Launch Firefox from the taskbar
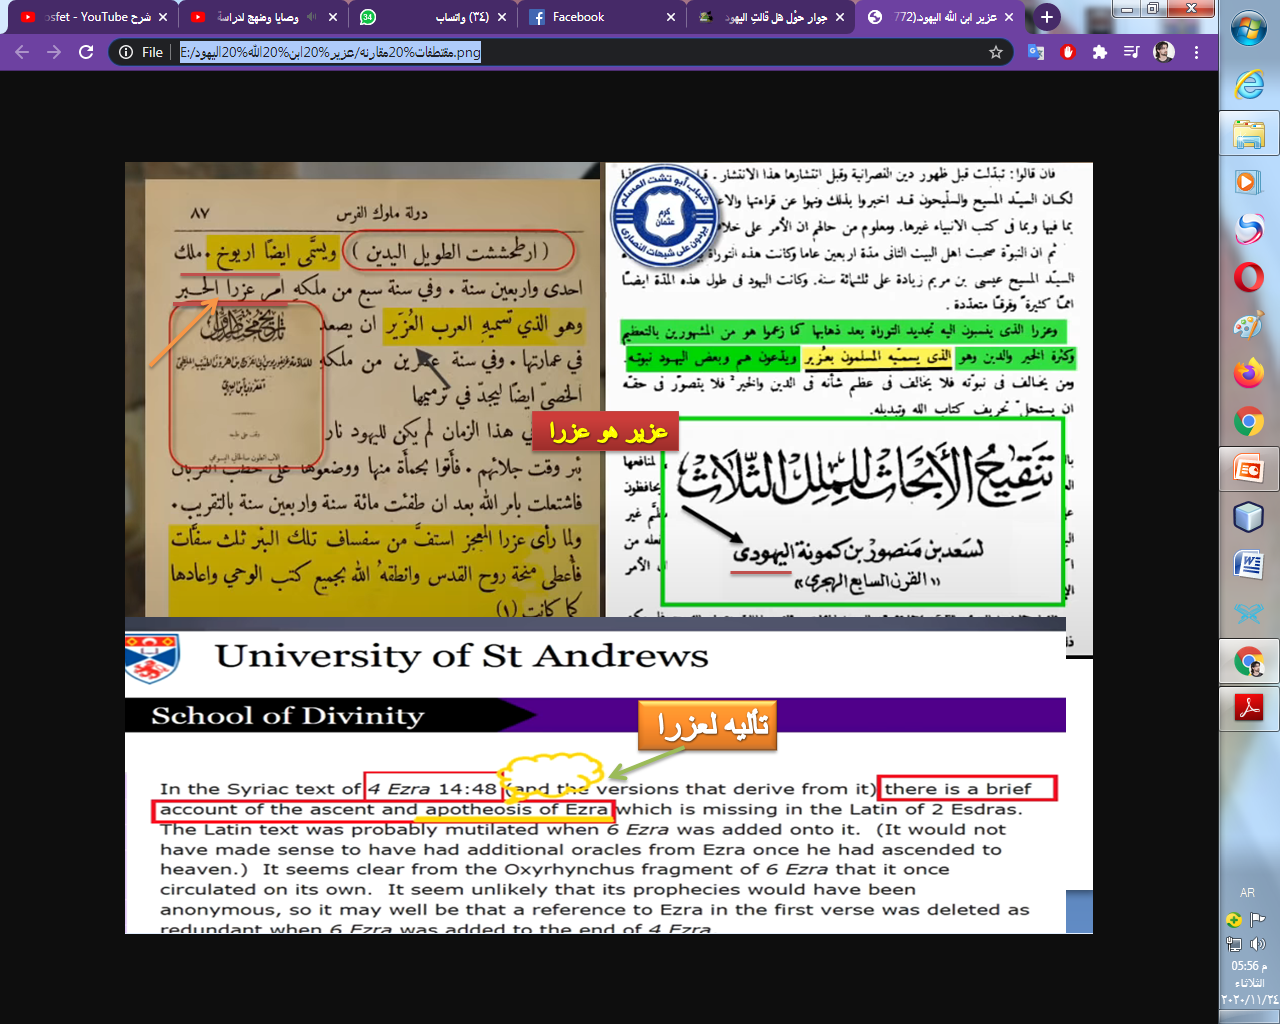This screenshot has height=1024, width=1280. click(1249, 373)
